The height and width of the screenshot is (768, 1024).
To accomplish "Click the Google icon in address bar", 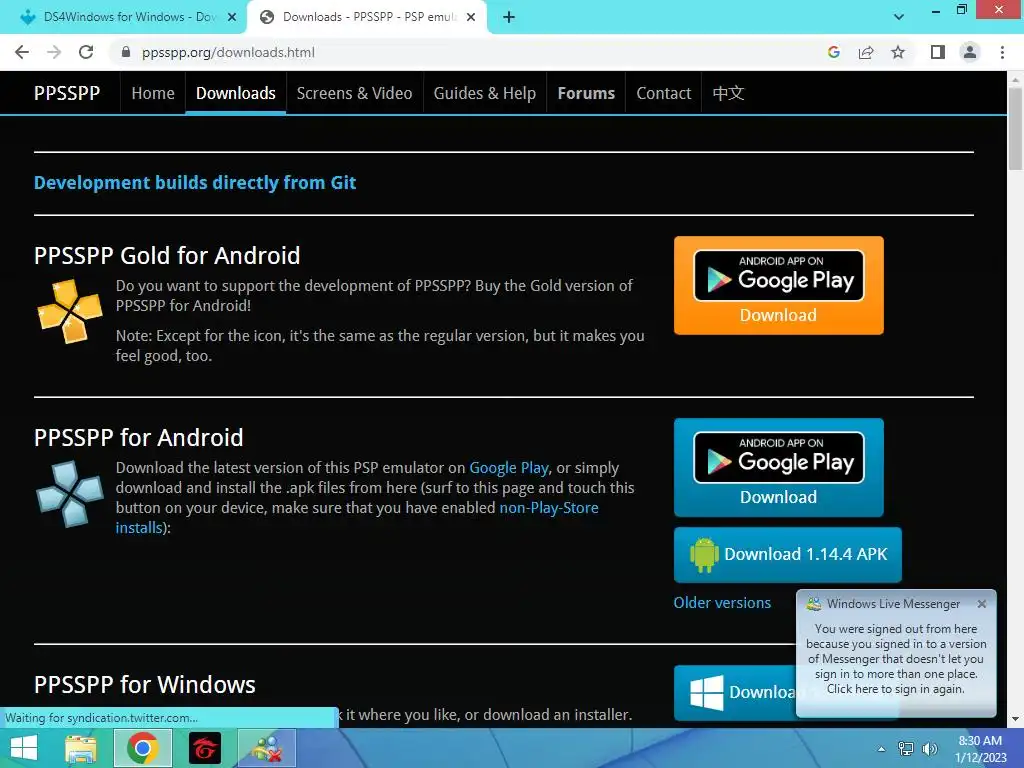I will point(833,52).
